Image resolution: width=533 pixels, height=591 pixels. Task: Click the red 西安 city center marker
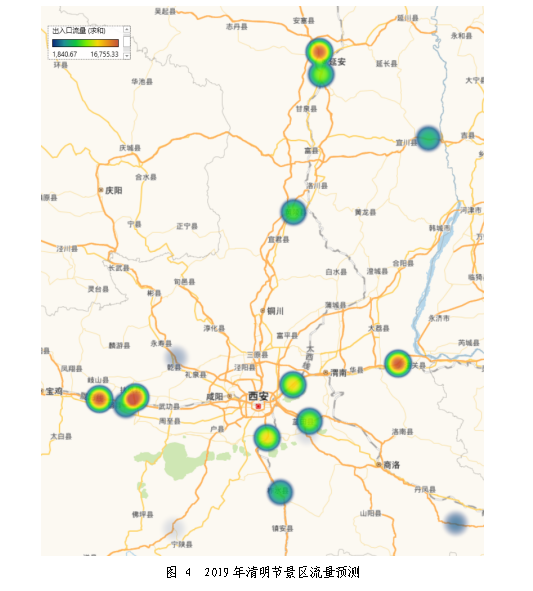[x=258, y=406]
